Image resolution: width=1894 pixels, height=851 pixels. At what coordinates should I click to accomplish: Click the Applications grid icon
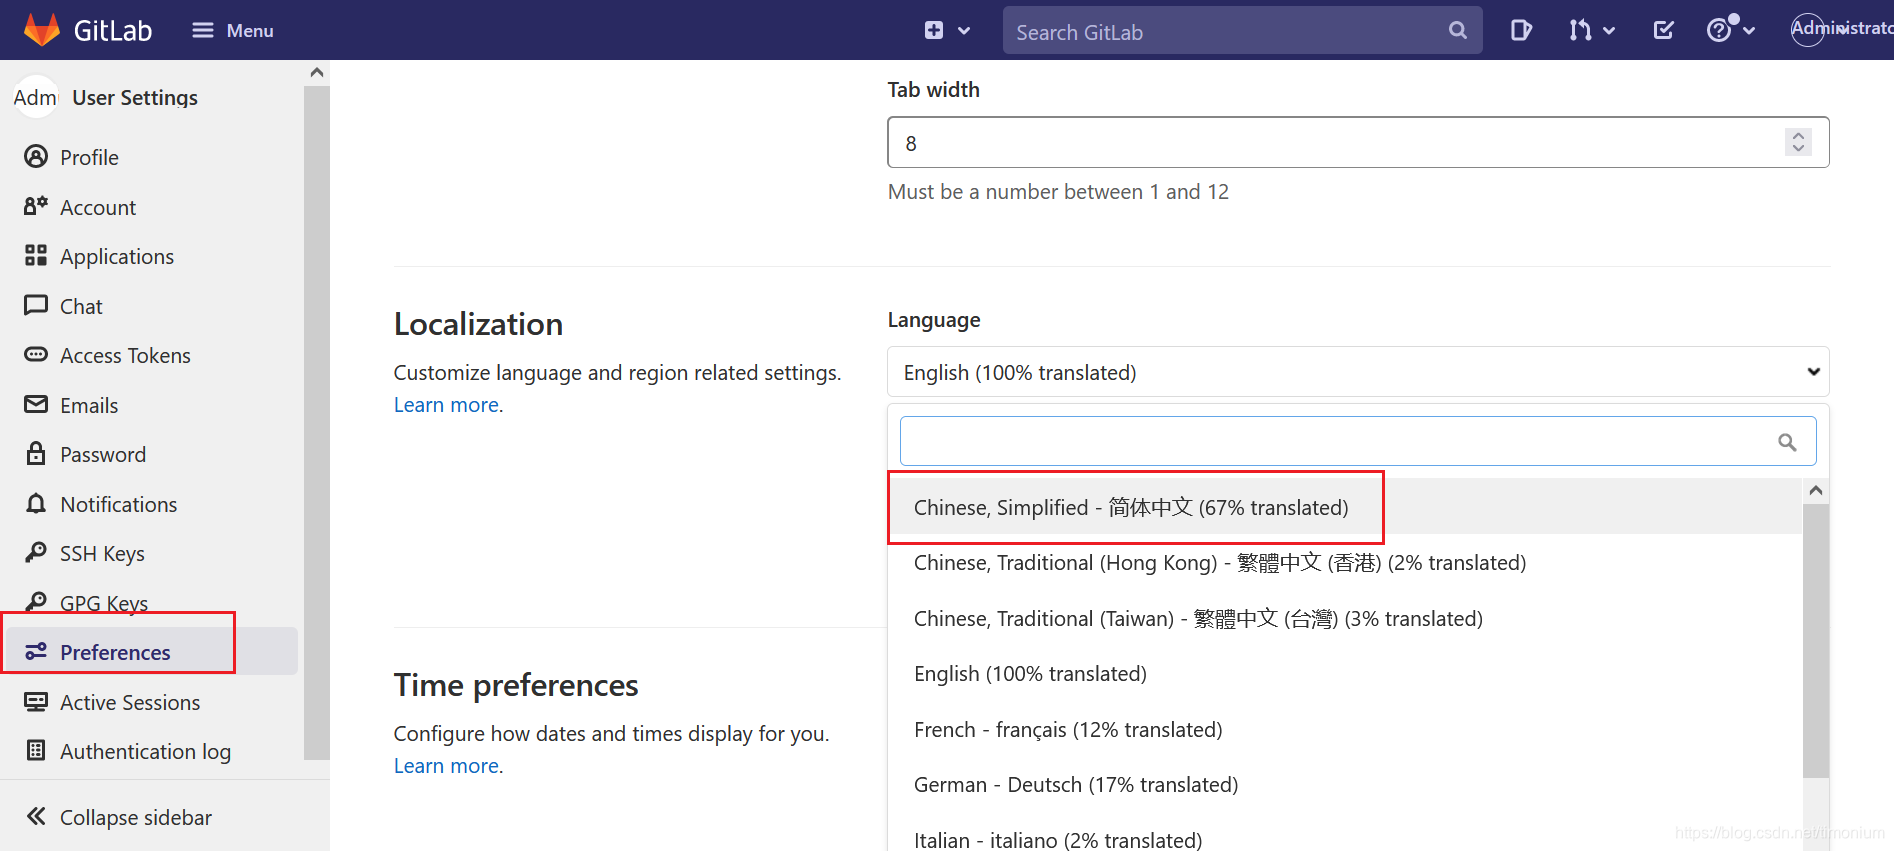tap(36, 256)
